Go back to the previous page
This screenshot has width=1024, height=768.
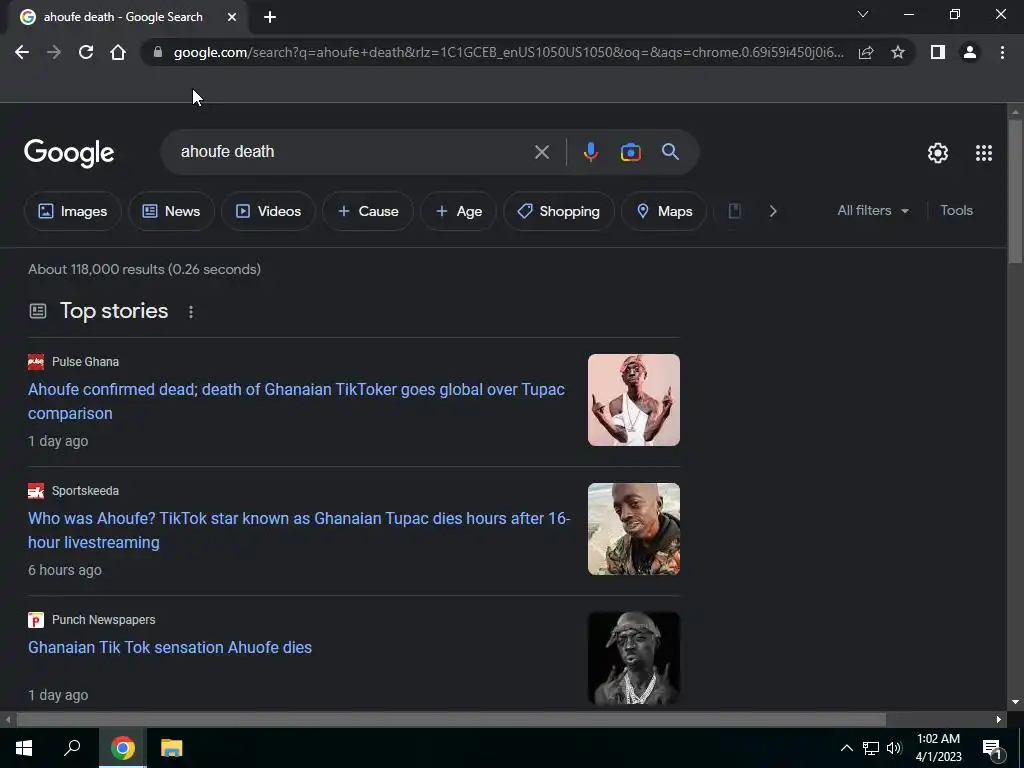click(x=22, y=52)
